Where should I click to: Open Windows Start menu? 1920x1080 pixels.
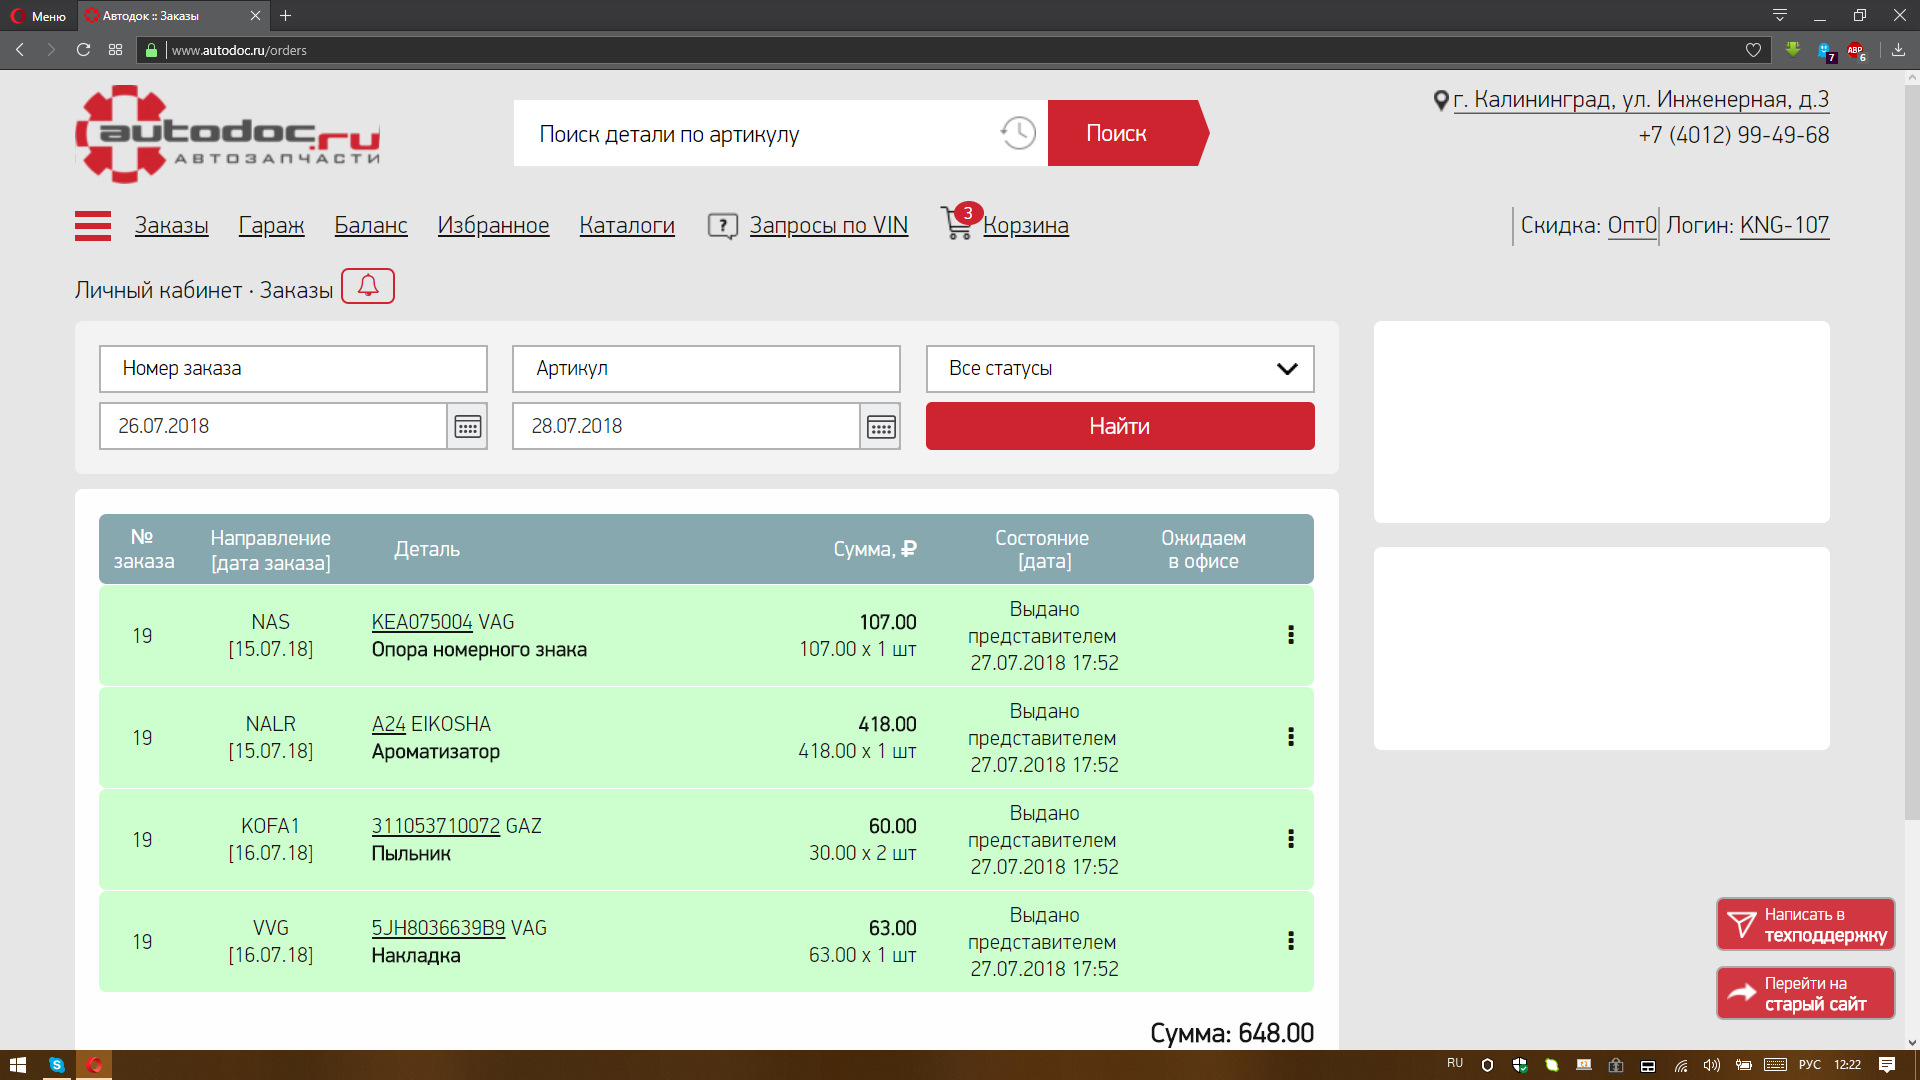[x=17, y=1065]
